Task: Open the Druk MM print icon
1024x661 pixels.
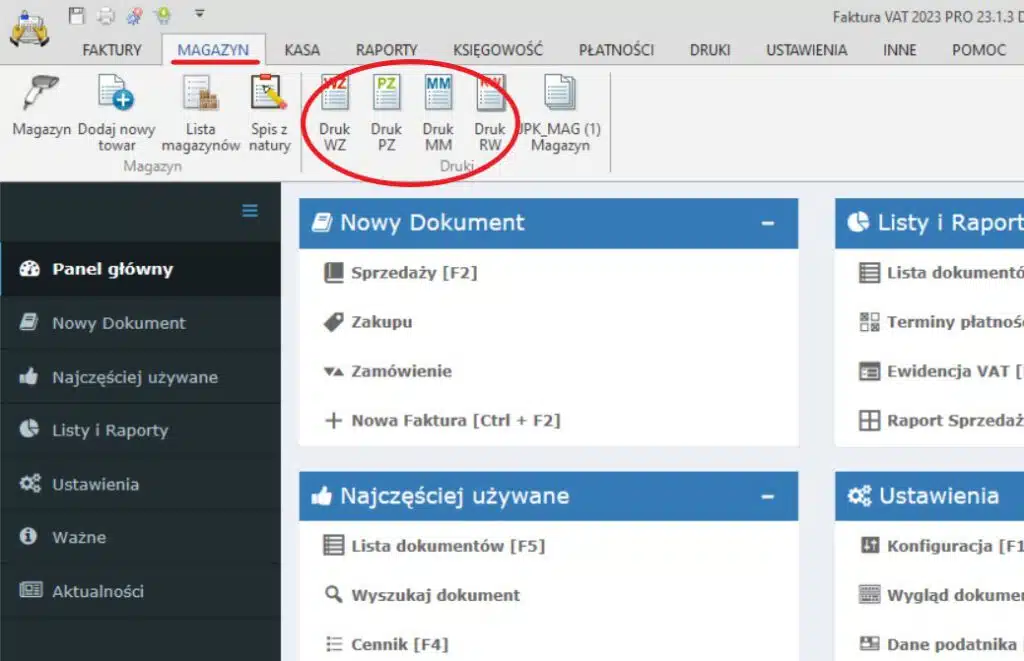Action: (x=438, y=96)
